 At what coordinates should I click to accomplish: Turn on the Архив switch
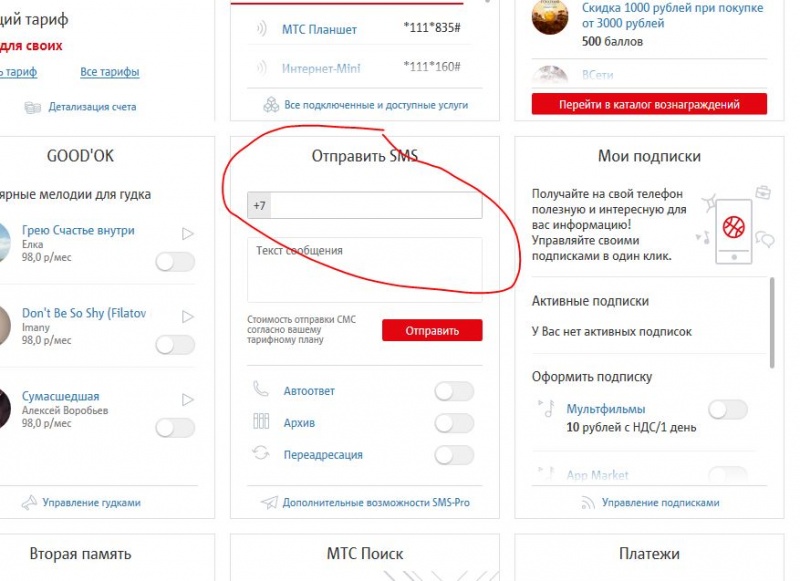coord(454,423)
